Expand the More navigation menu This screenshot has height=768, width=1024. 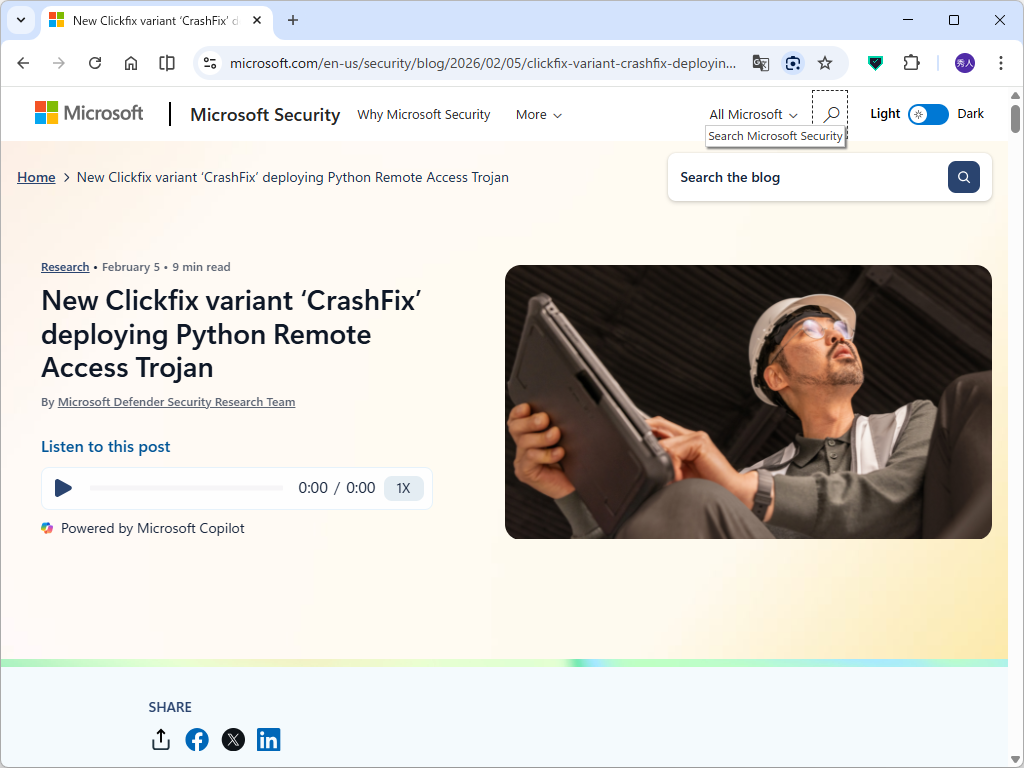(539, 115)
